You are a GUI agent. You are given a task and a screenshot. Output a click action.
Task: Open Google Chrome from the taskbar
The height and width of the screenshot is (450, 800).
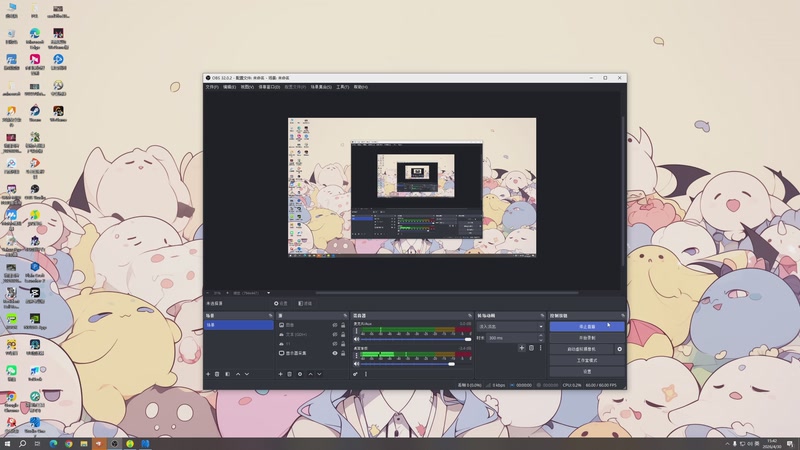[x=68, y=444]
